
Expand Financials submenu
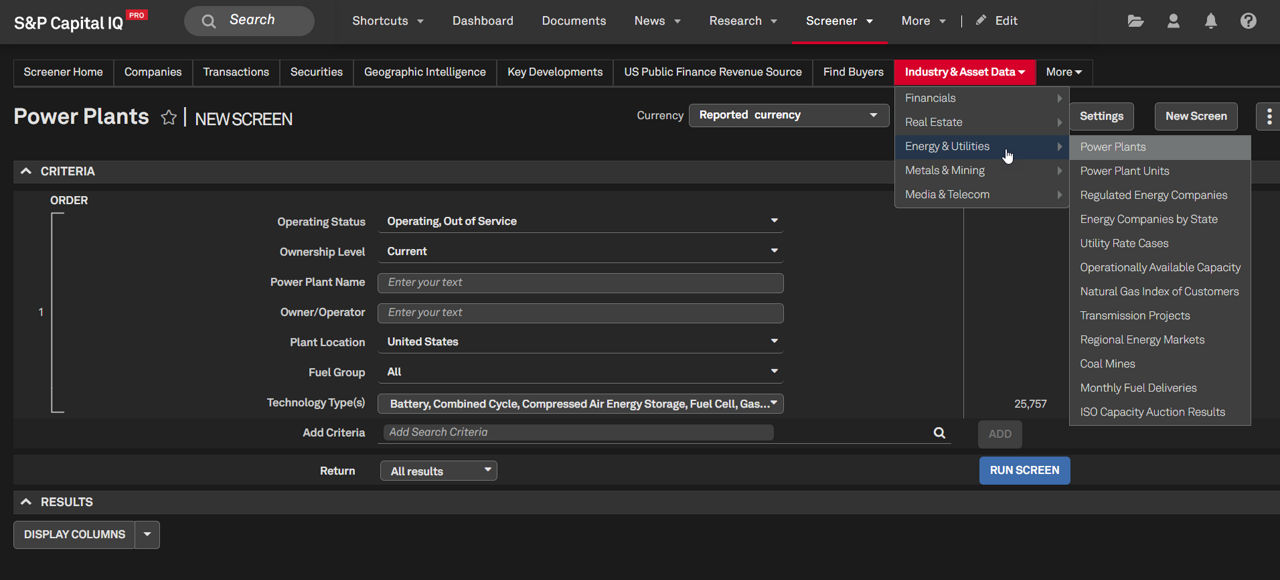point(982,98)
